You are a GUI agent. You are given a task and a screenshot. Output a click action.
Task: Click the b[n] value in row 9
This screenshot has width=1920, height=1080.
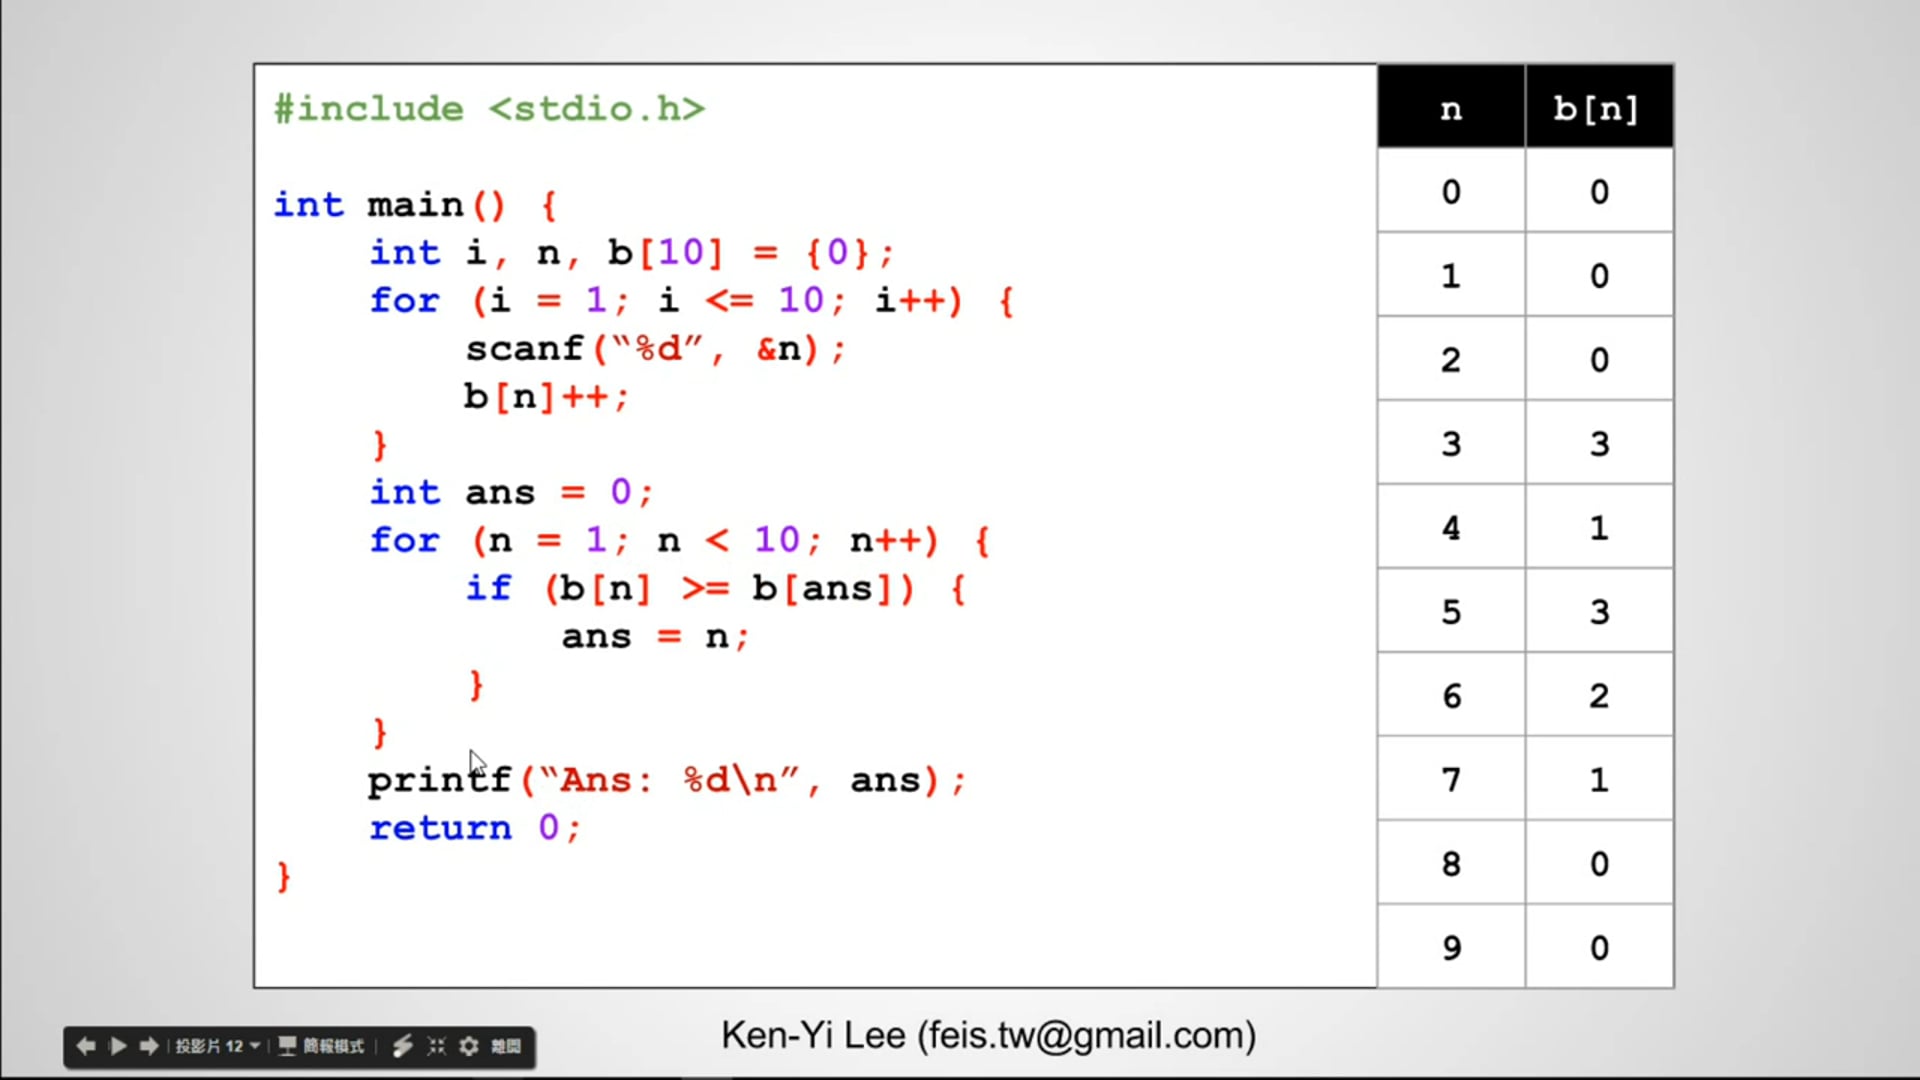[1598, 947]
